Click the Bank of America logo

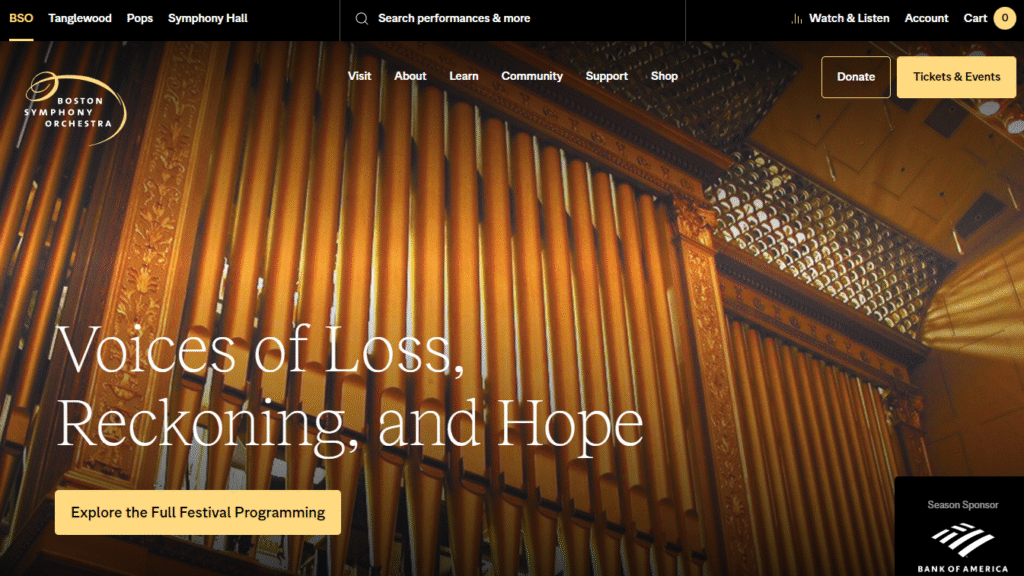(x=963, y=549)
